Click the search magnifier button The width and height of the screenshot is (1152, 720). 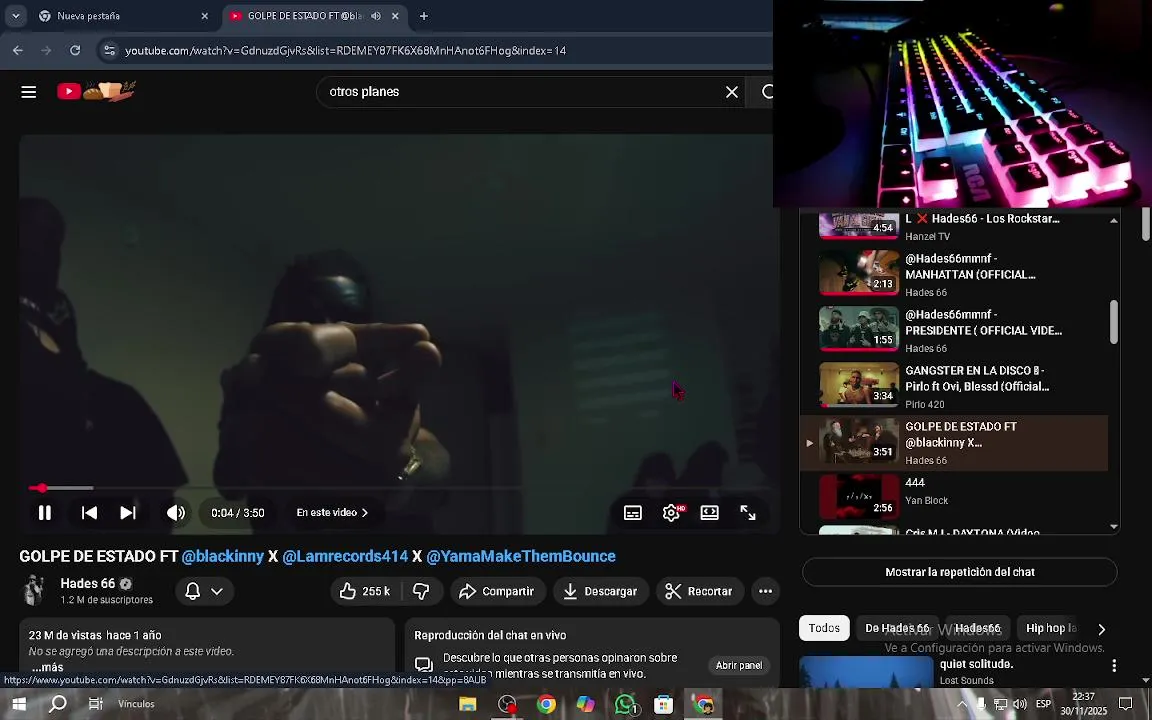pyautogui.click(x=766, y=92)
